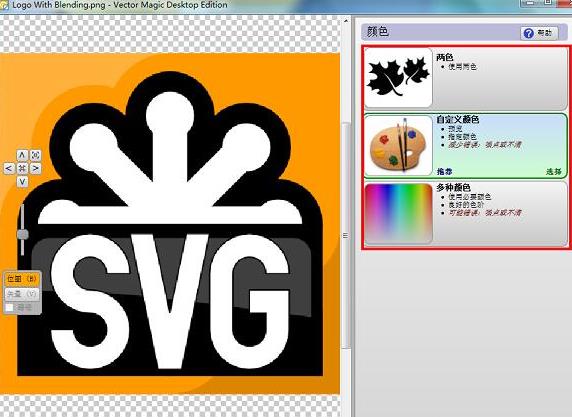The image size is (572, 417).
Task: Choose the 多种颜色 many colors option
Action: point(466,213)
